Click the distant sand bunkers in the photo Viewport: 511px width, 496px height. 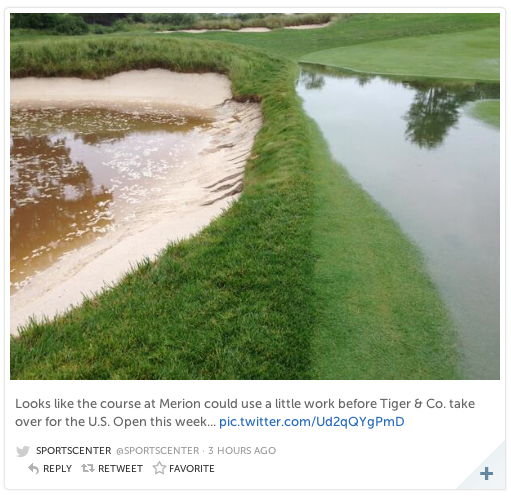click(243, 28)
